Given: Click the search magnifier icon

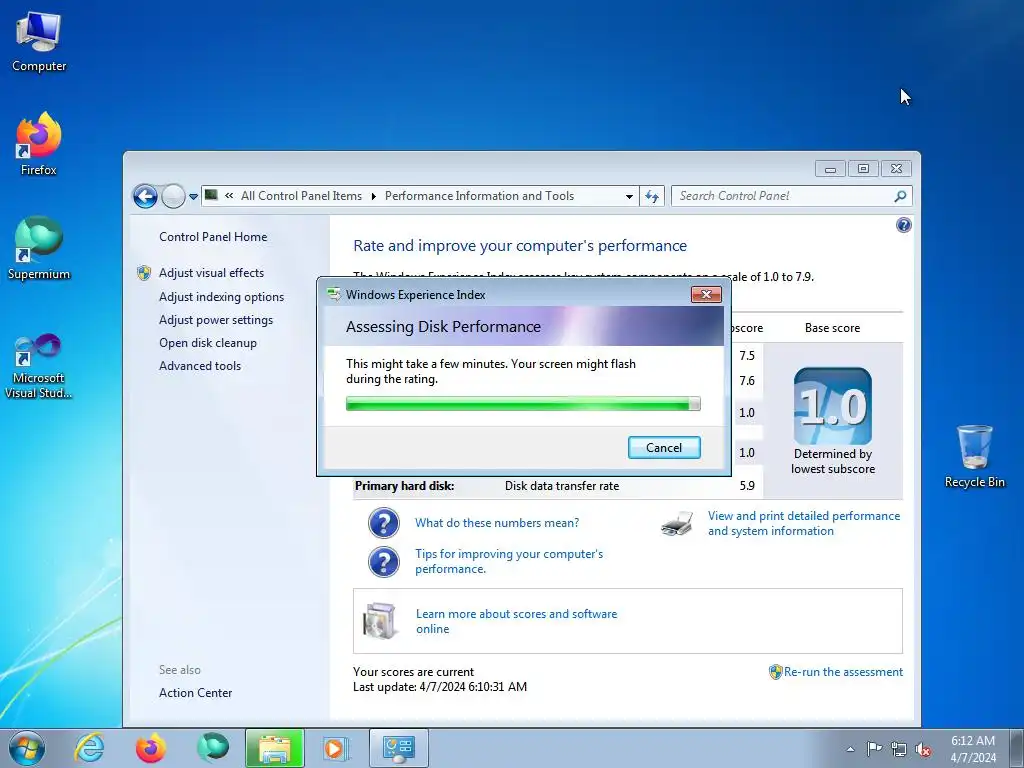Looking at the screenshot, I should pyautogui.click(x=901, y=196).
